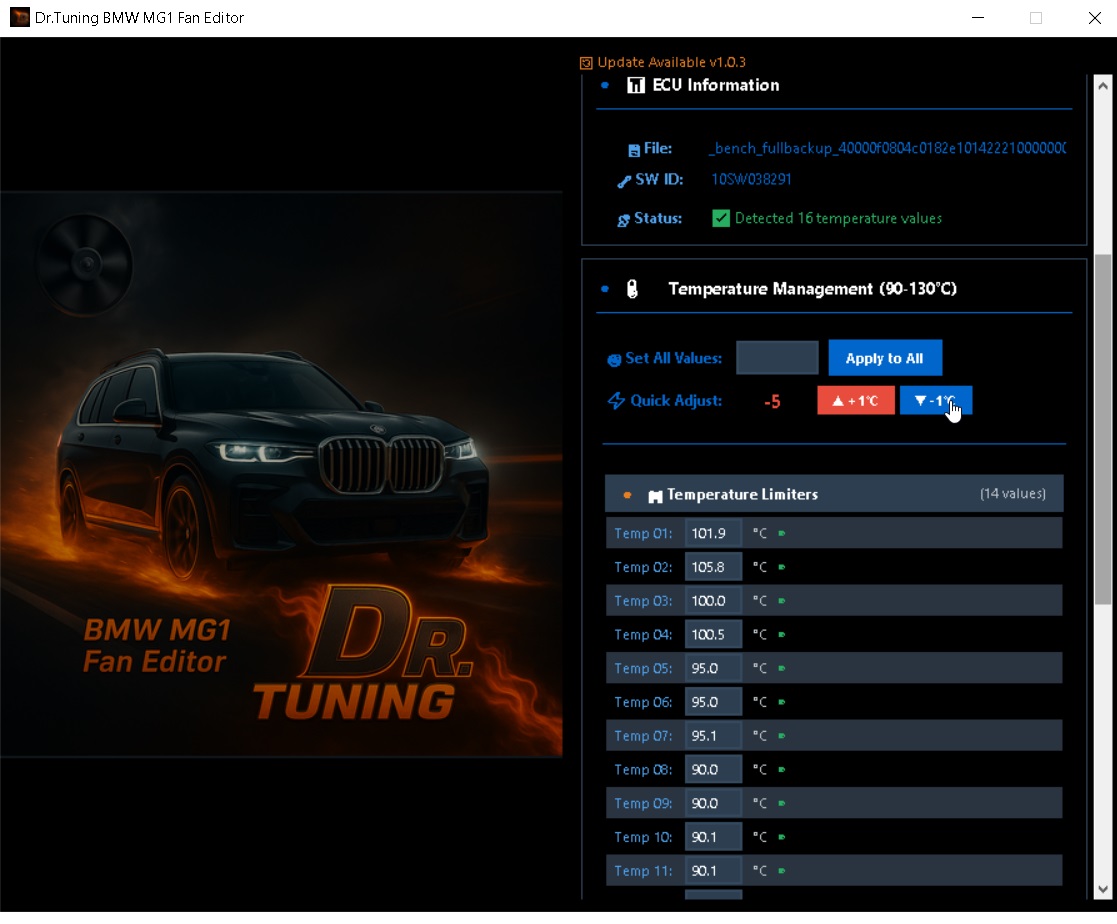Click the ECU Information header icon
The width and height of the screenshot is (1117, 924).
pos(635,85)
